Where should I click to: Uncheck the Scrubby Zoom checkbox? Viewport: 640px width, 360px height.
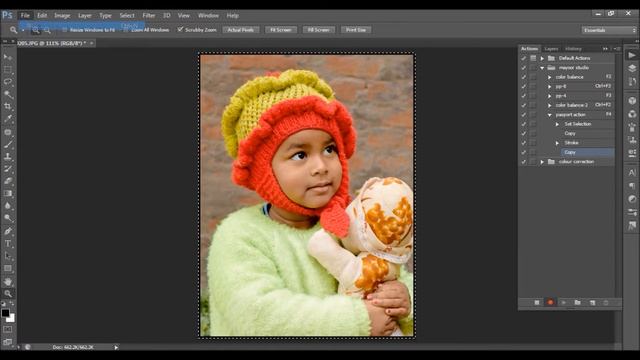(x=180, y=29)
